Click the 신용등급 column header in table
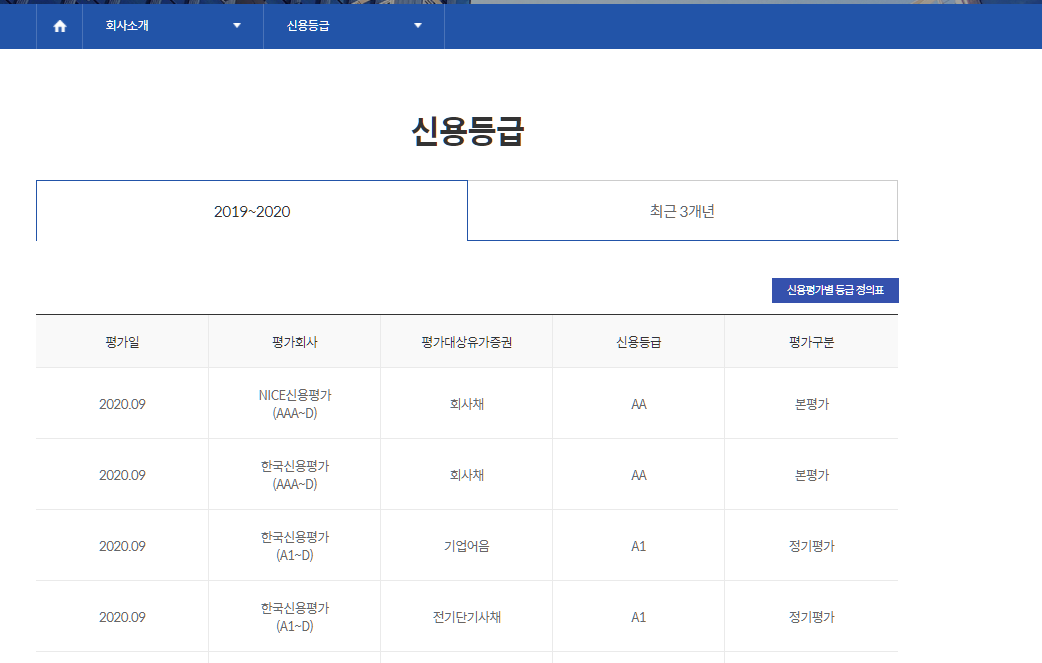 coord(639,341)
